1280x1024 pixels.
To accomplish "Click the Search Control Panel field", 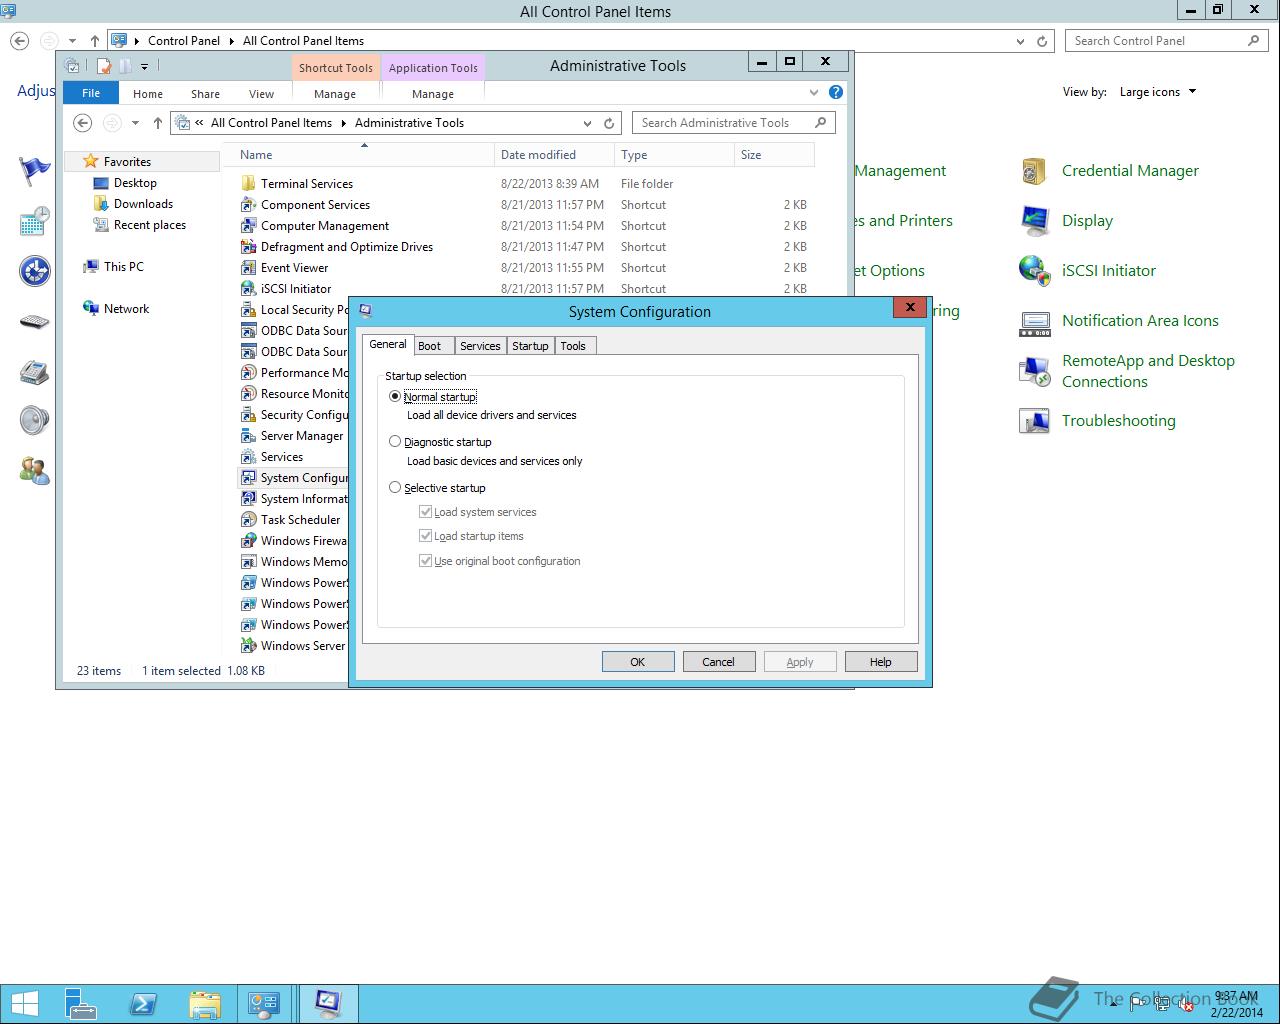I will [x=1167, y=41].
